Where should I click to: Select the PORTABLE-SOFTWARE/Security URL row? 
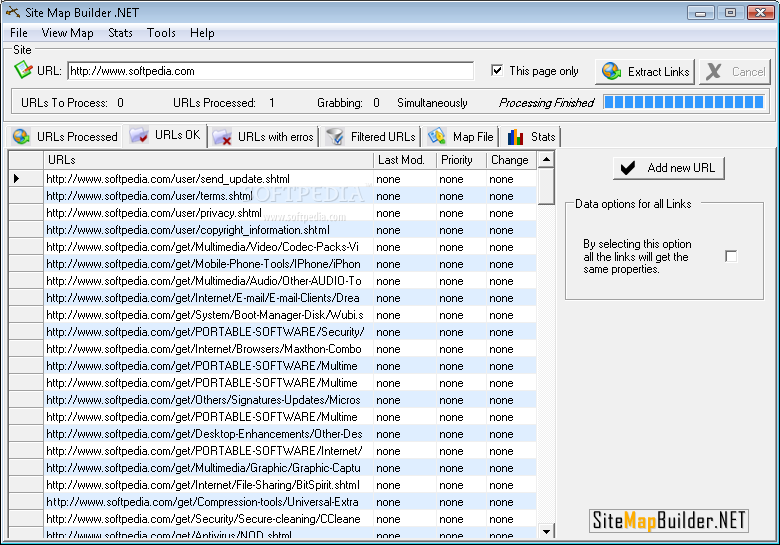[290, 332]
